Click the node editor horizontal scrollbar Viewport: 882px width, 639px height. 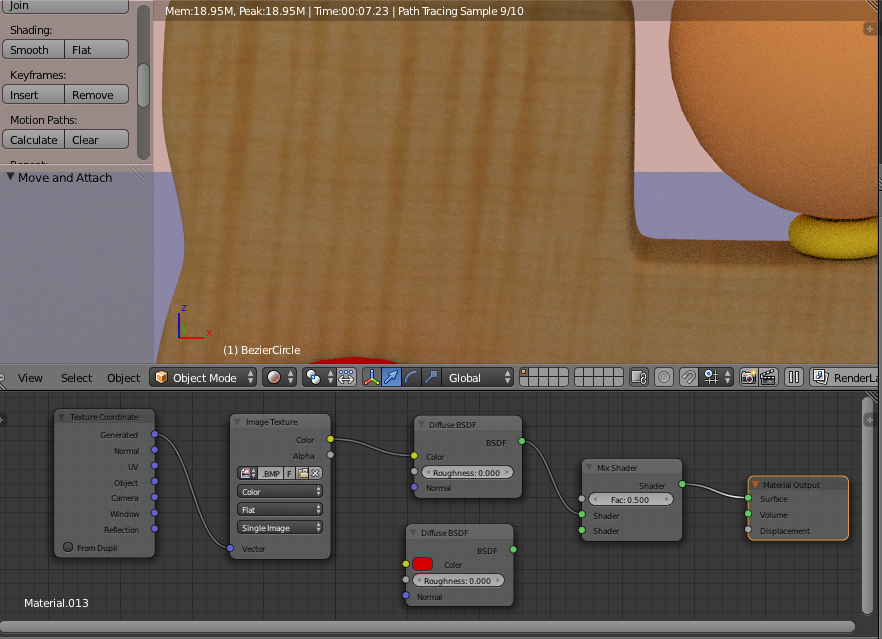pyautogui.click(x=428, y=627)
